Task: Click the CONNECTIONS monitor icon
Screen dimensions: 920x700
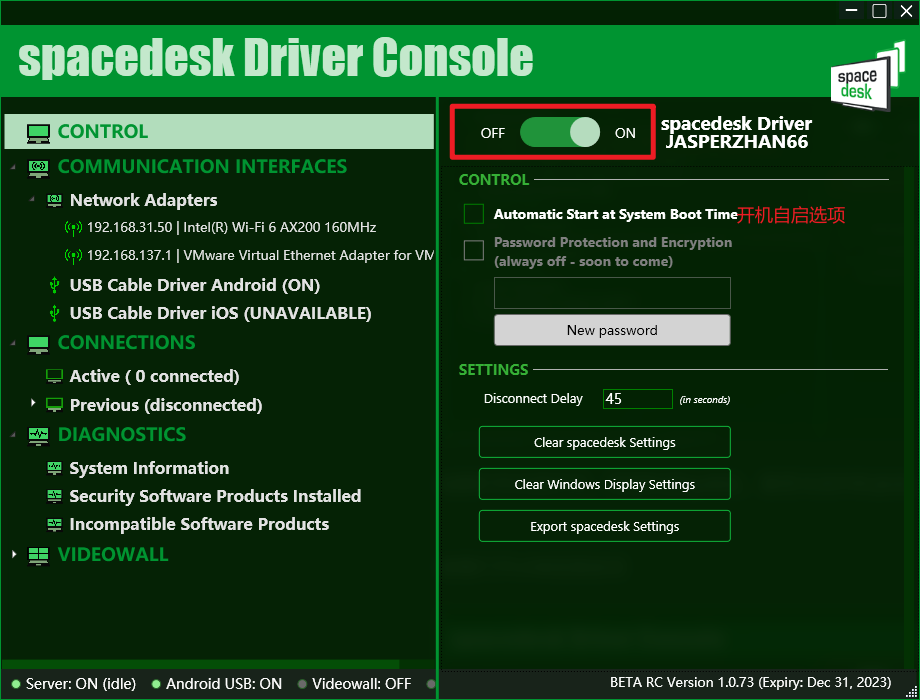Action: (x=39, y=344)
